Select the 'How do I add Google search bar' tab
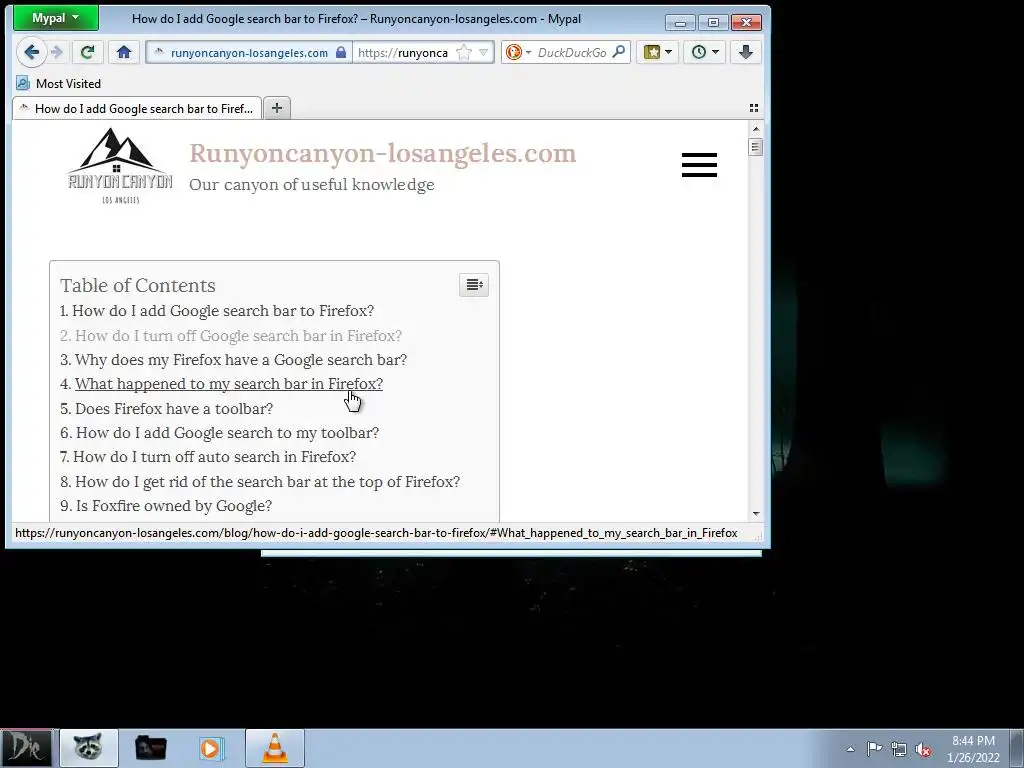This screenshot has height=768, width=1024. pyautogui.click(x=137, y=108)
